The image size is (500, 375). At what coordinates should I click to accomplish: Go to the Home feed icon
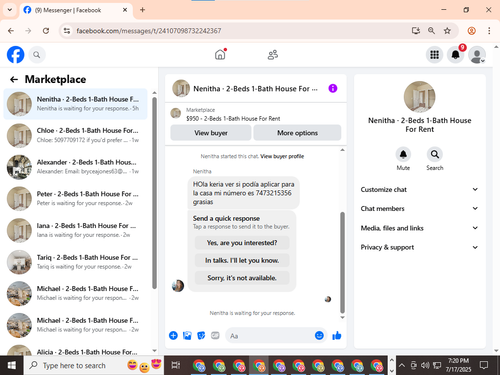click(220, 55)
